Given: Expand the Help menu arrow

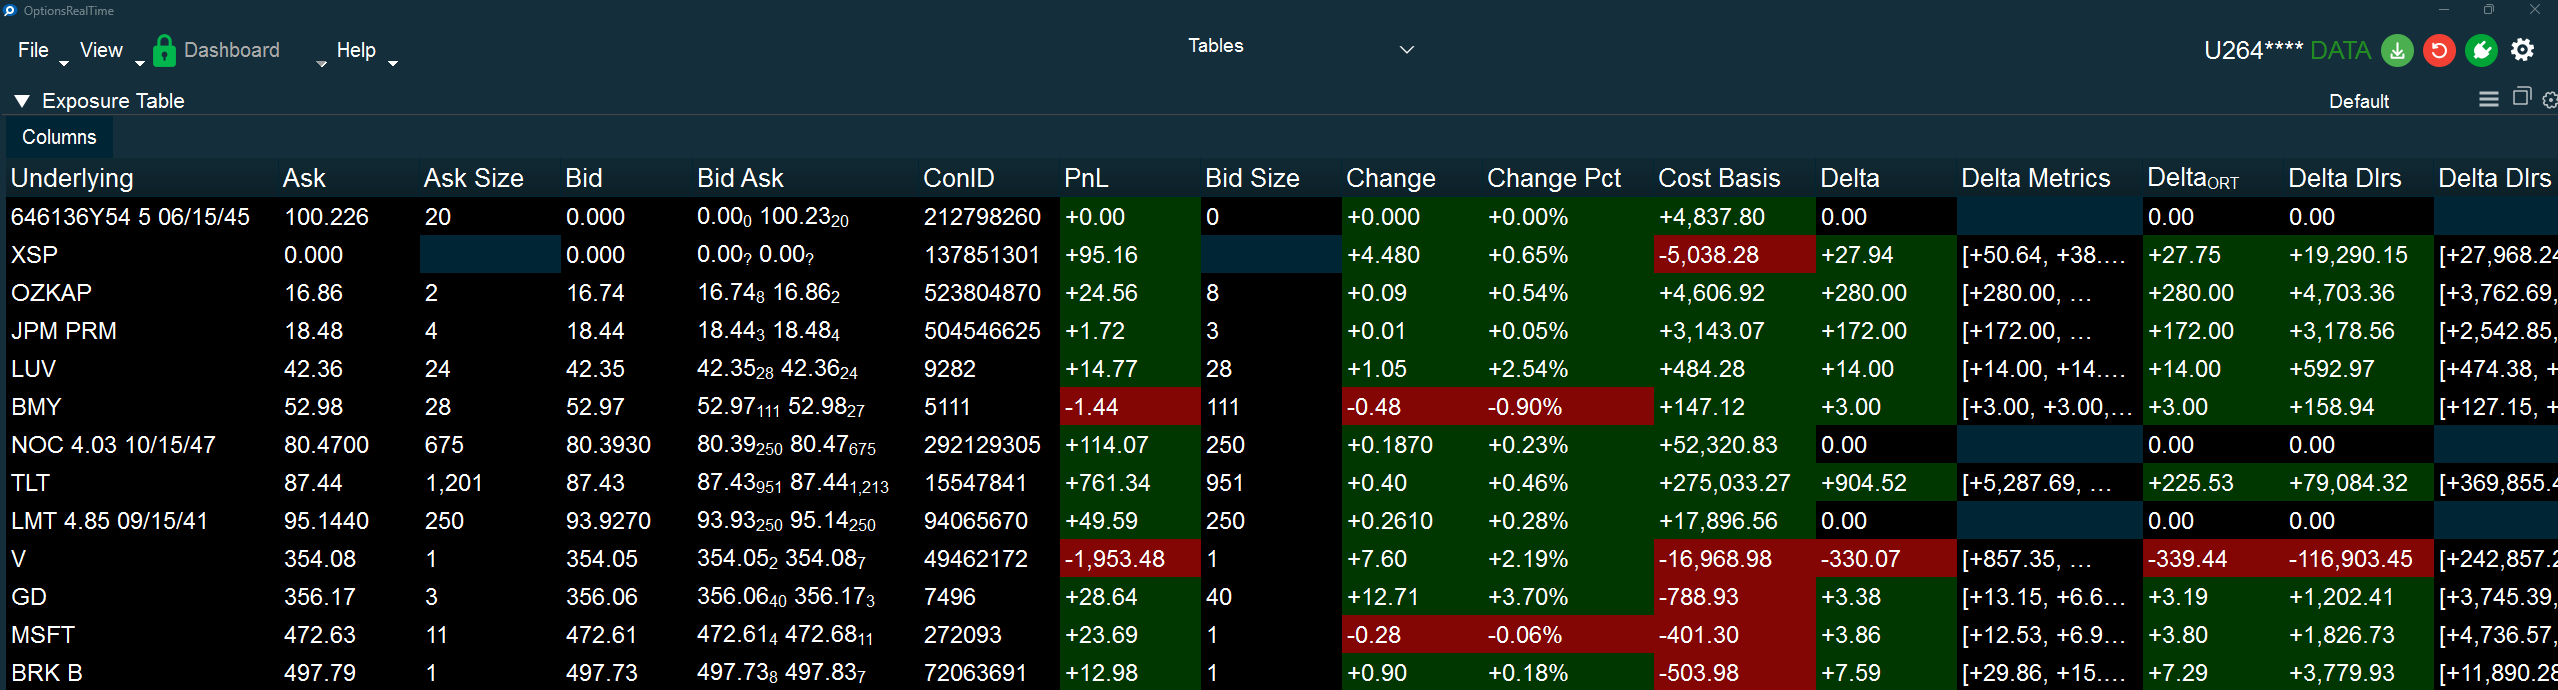Looking at the screenshot, I should click(393, 63).
